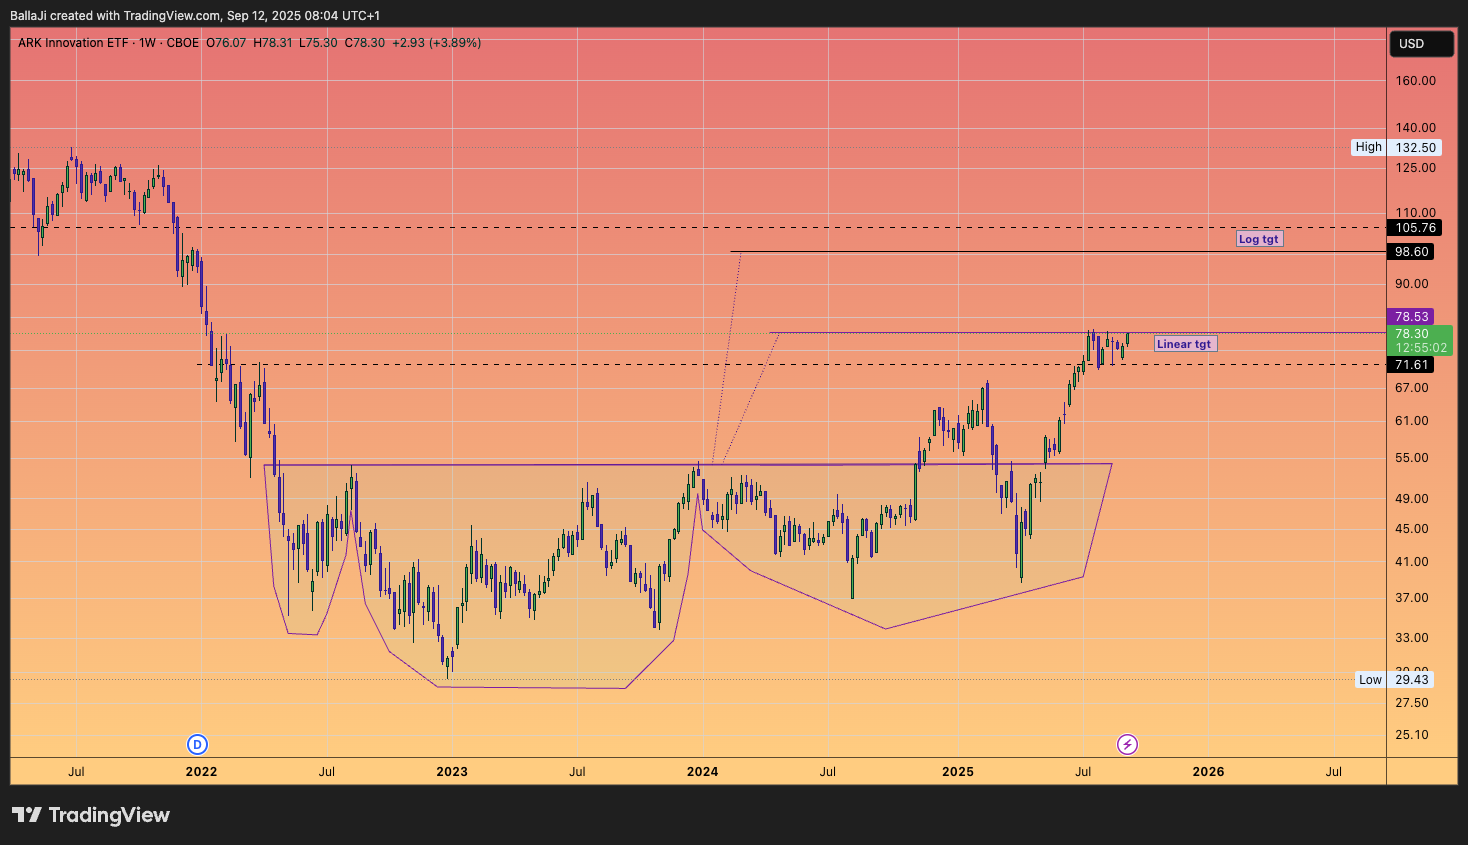Click the 105.76 price label
1468x845 pixels.
click(1415, 228)
